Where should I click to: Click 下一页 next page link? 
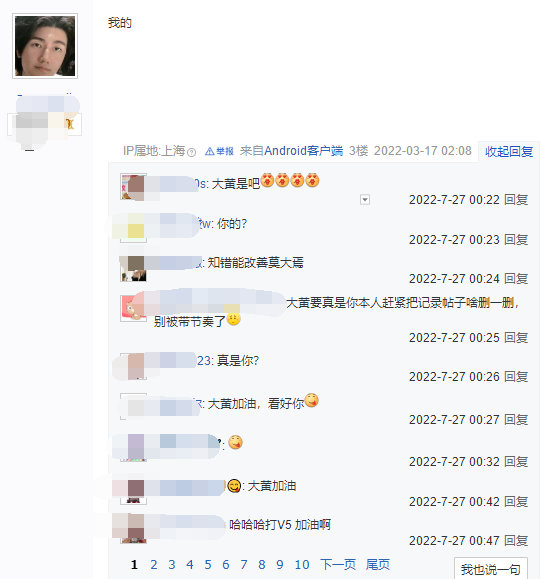click(x=338, y=564)
